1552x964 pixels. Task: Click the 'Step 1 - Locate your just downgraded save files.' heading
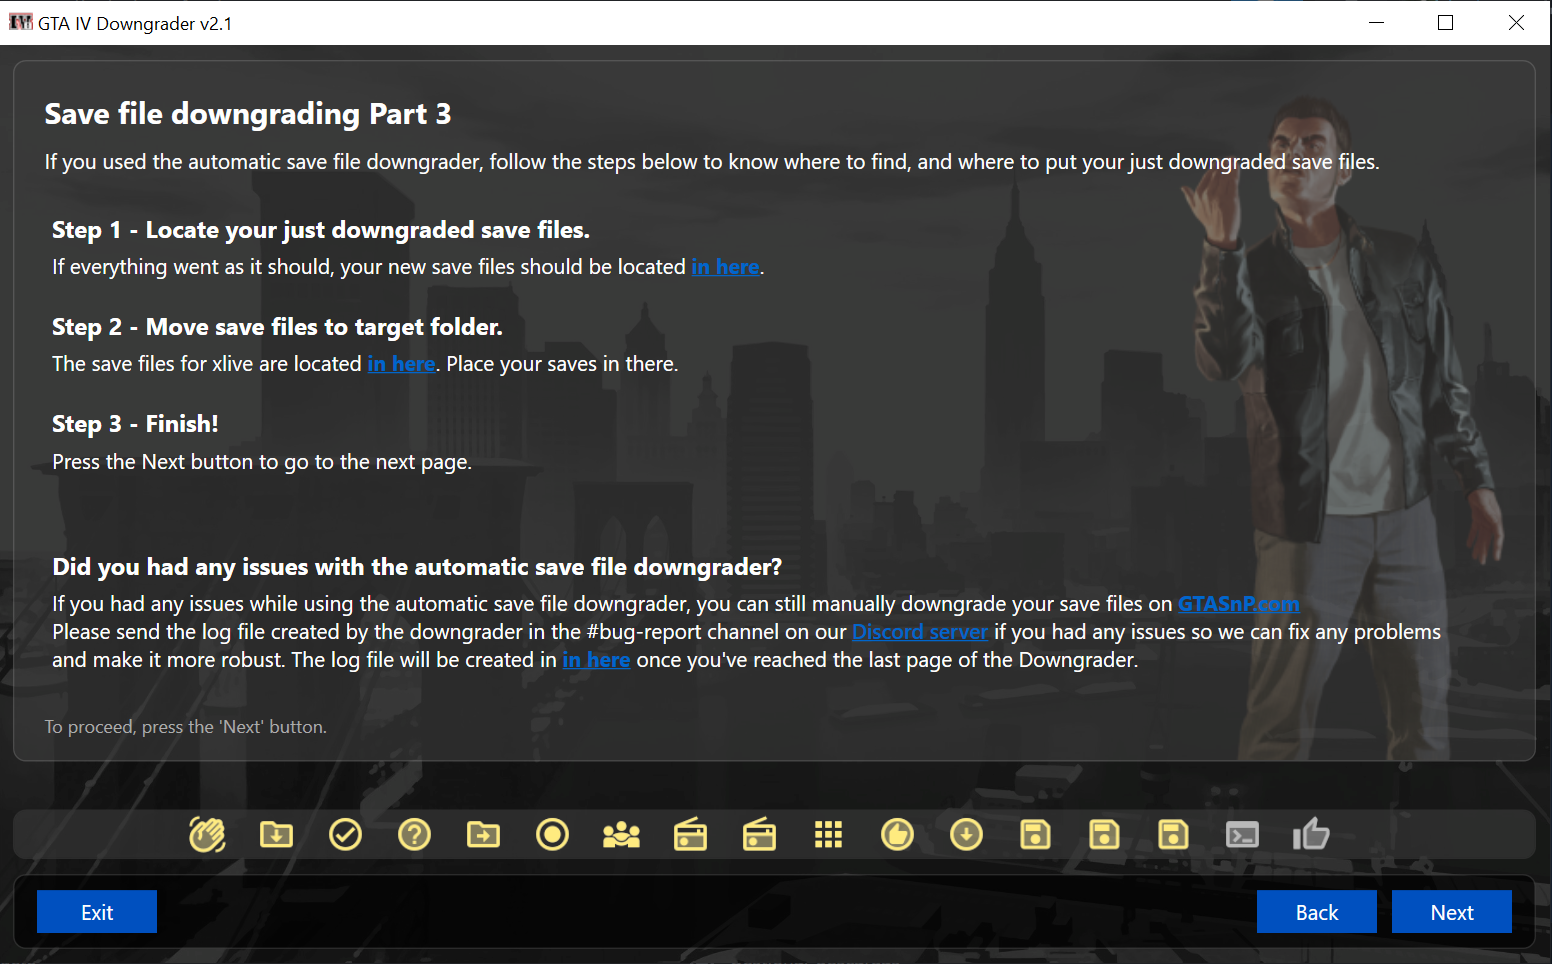(x=321, y=230)
